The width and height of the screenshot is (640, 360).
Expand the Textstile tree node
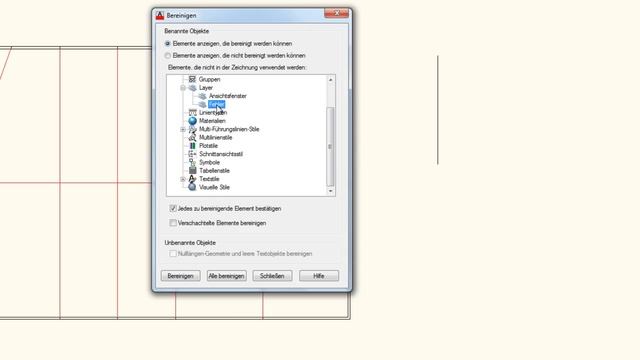coord(183,179)
